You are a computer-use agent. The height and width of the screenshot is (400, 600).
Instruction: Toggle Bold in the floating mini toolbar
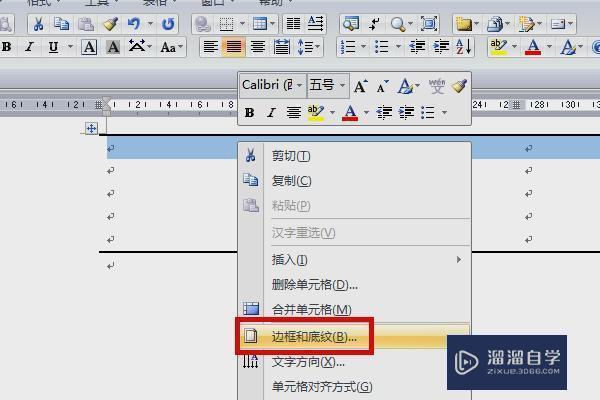[249, 113]
